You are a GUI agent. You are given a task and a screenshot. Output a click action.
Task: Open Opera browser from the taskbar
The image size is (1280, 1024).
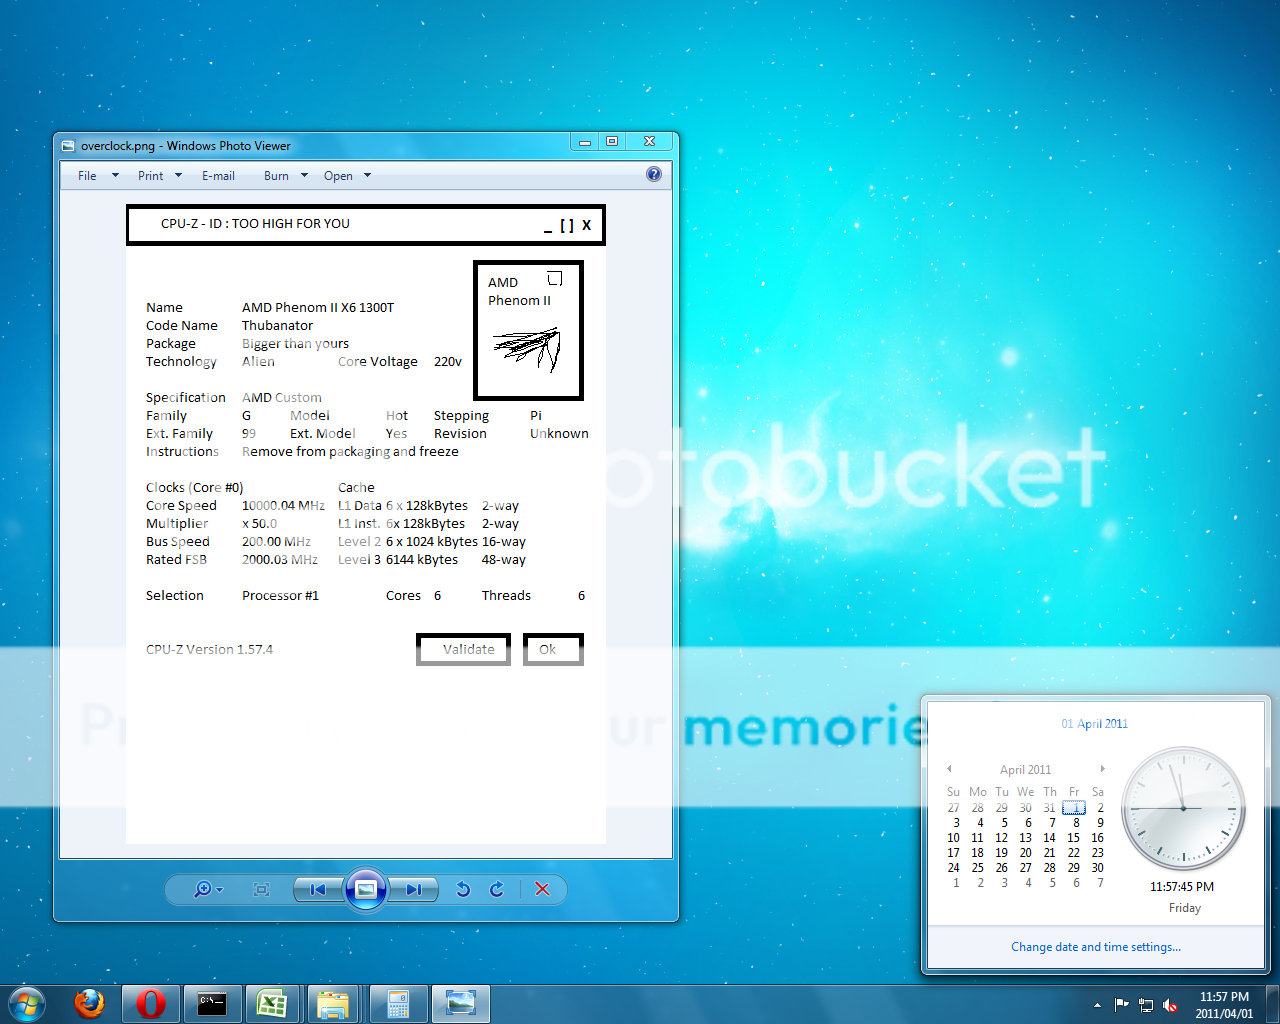click(151, 1003)
